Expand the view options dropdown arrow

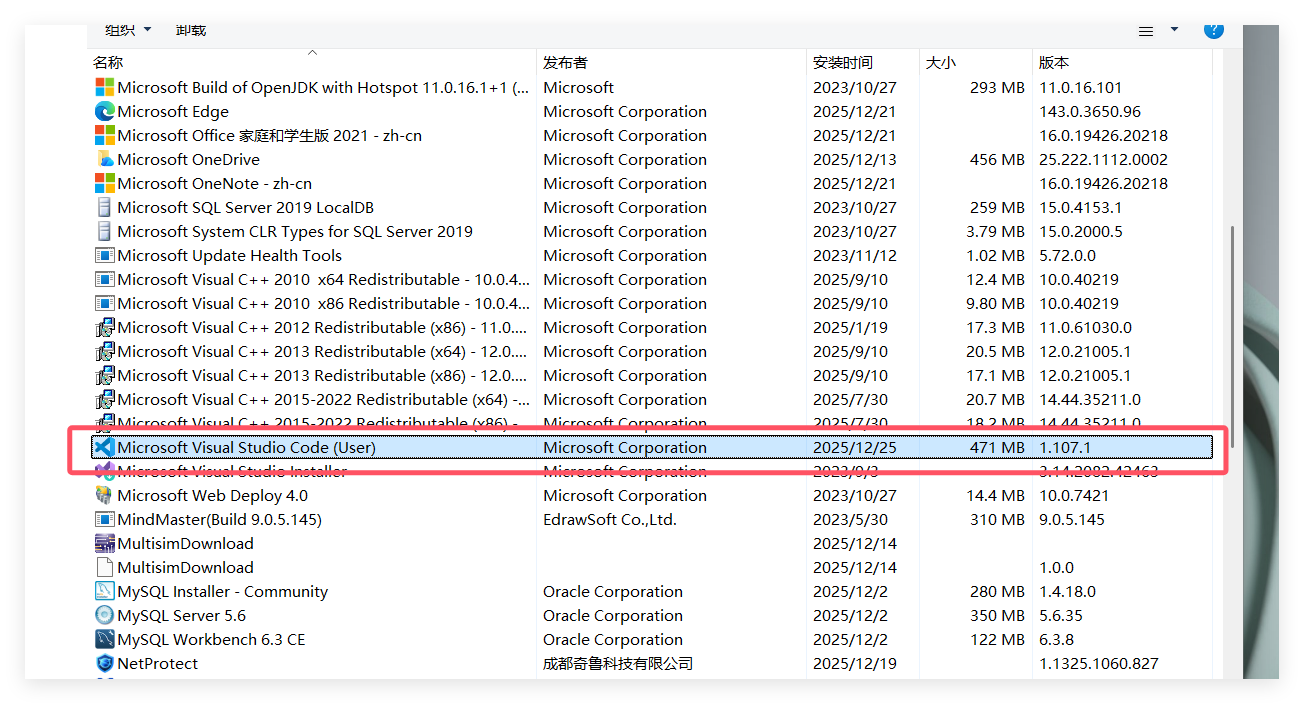pos(1174,30)
